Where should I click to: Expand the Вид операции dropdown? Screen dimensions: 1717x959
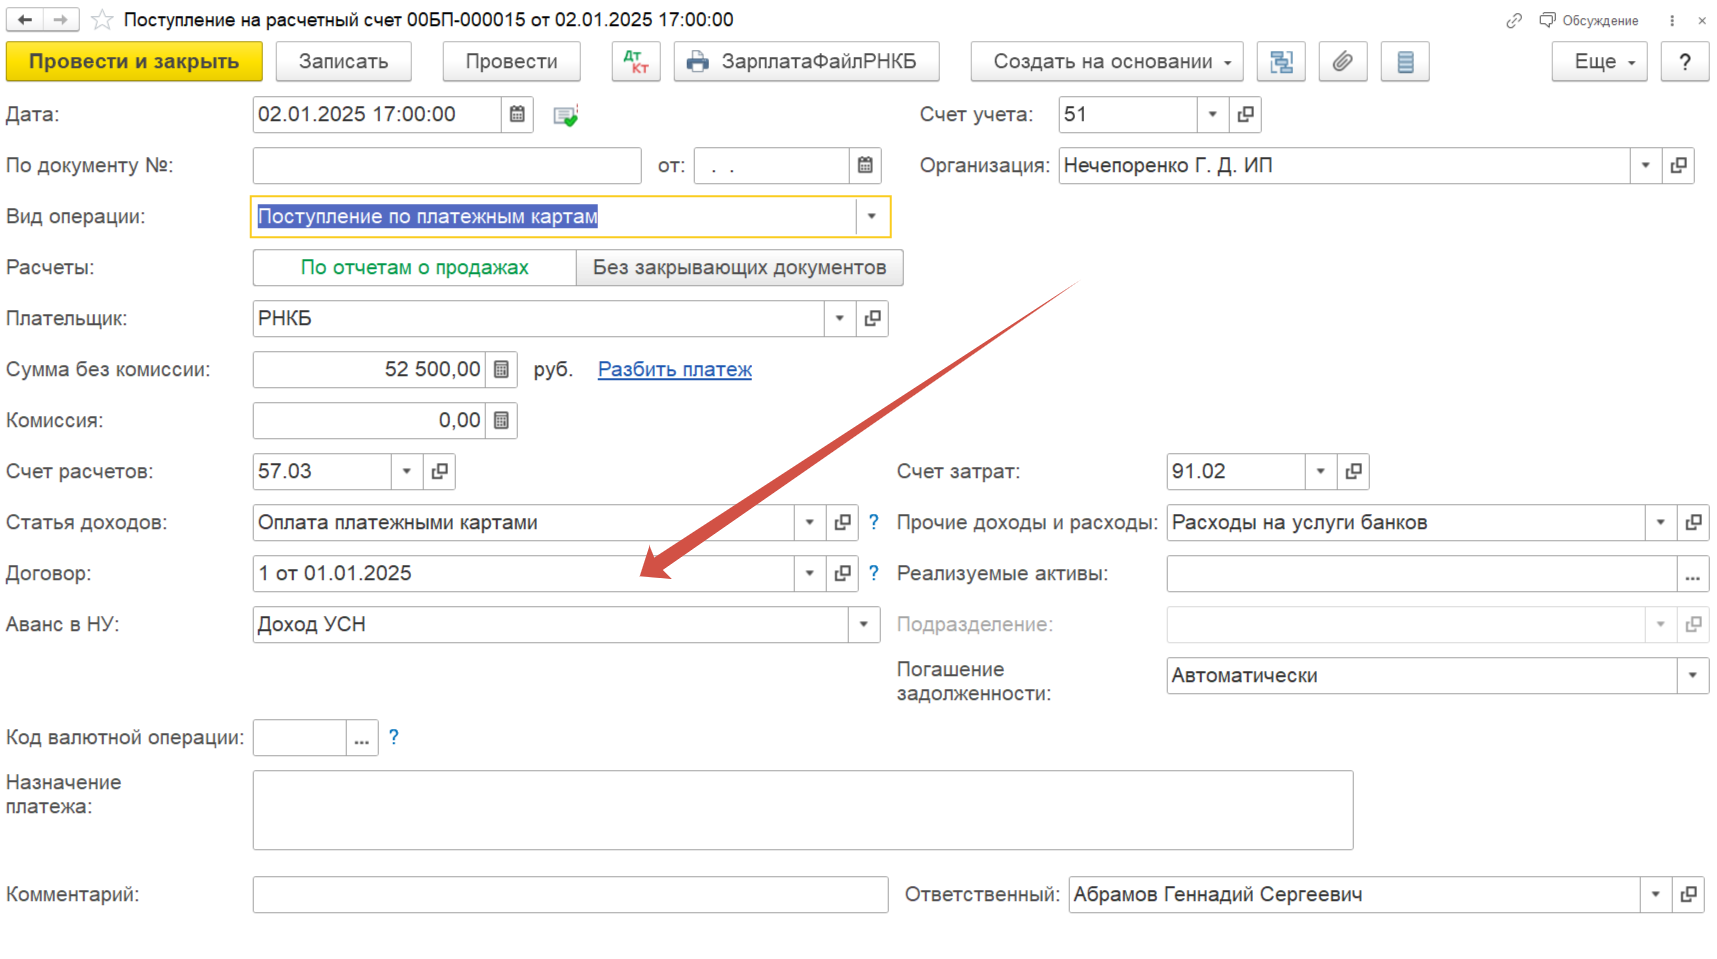[x=871, y=217]
